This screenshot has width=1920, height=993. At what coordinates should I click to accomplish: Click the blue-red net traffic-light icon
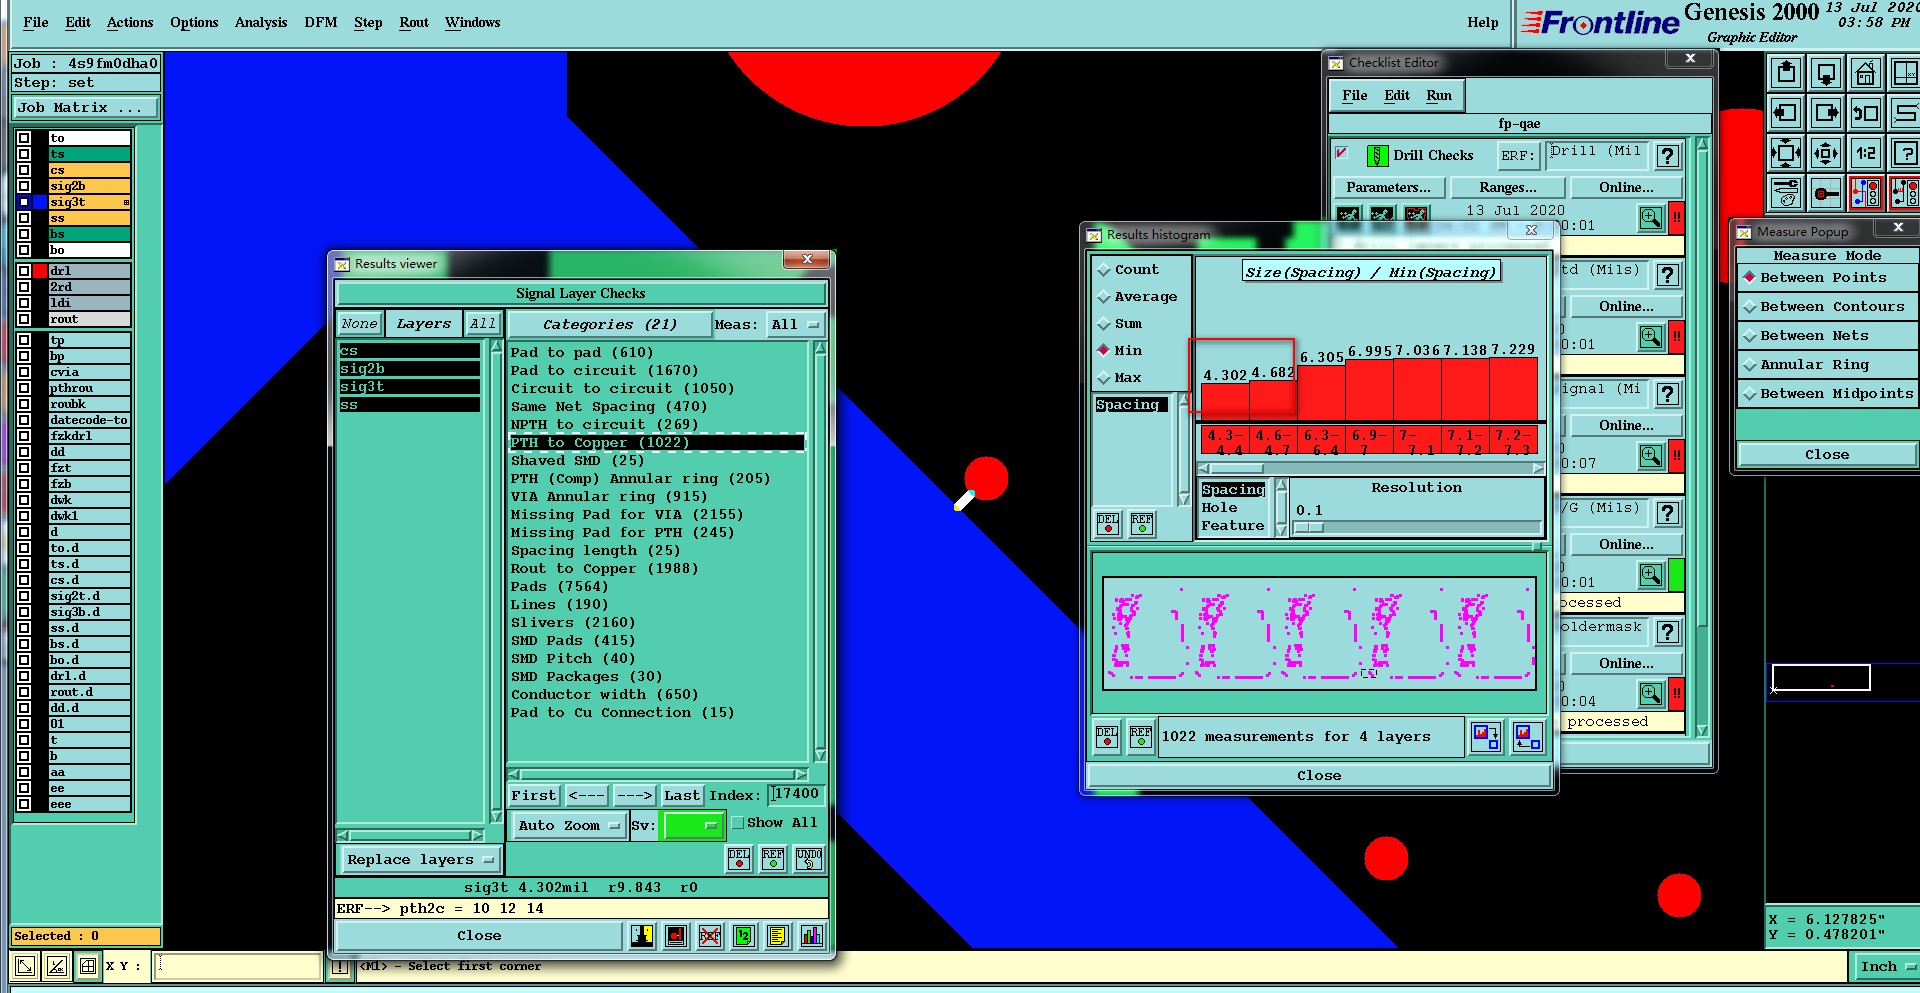point(1866,192)
